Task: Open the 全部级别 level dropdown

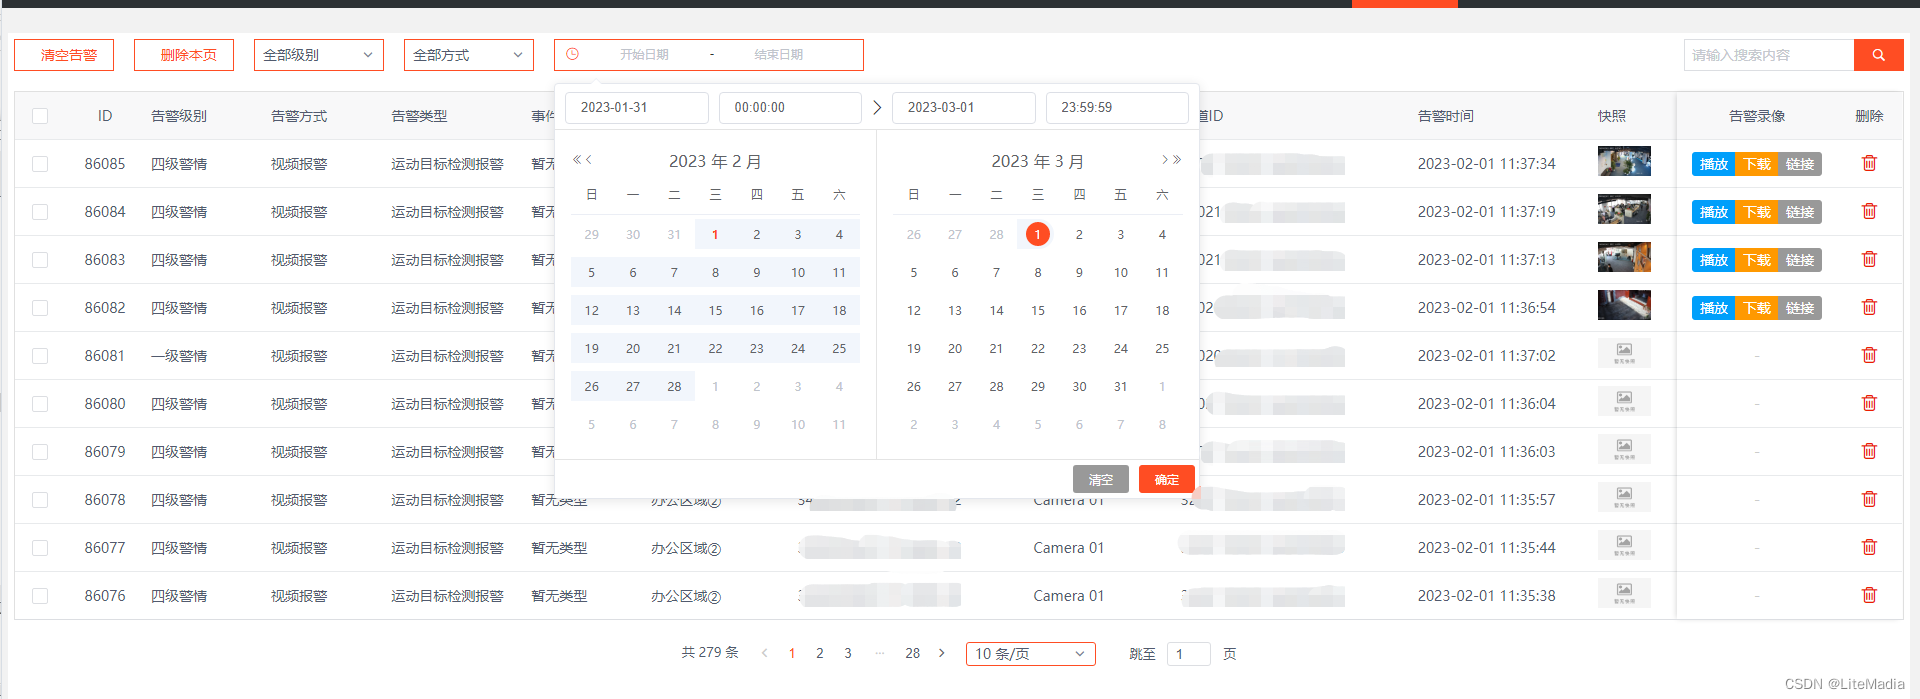Action: pyautogui.click(x=319, y=55)
